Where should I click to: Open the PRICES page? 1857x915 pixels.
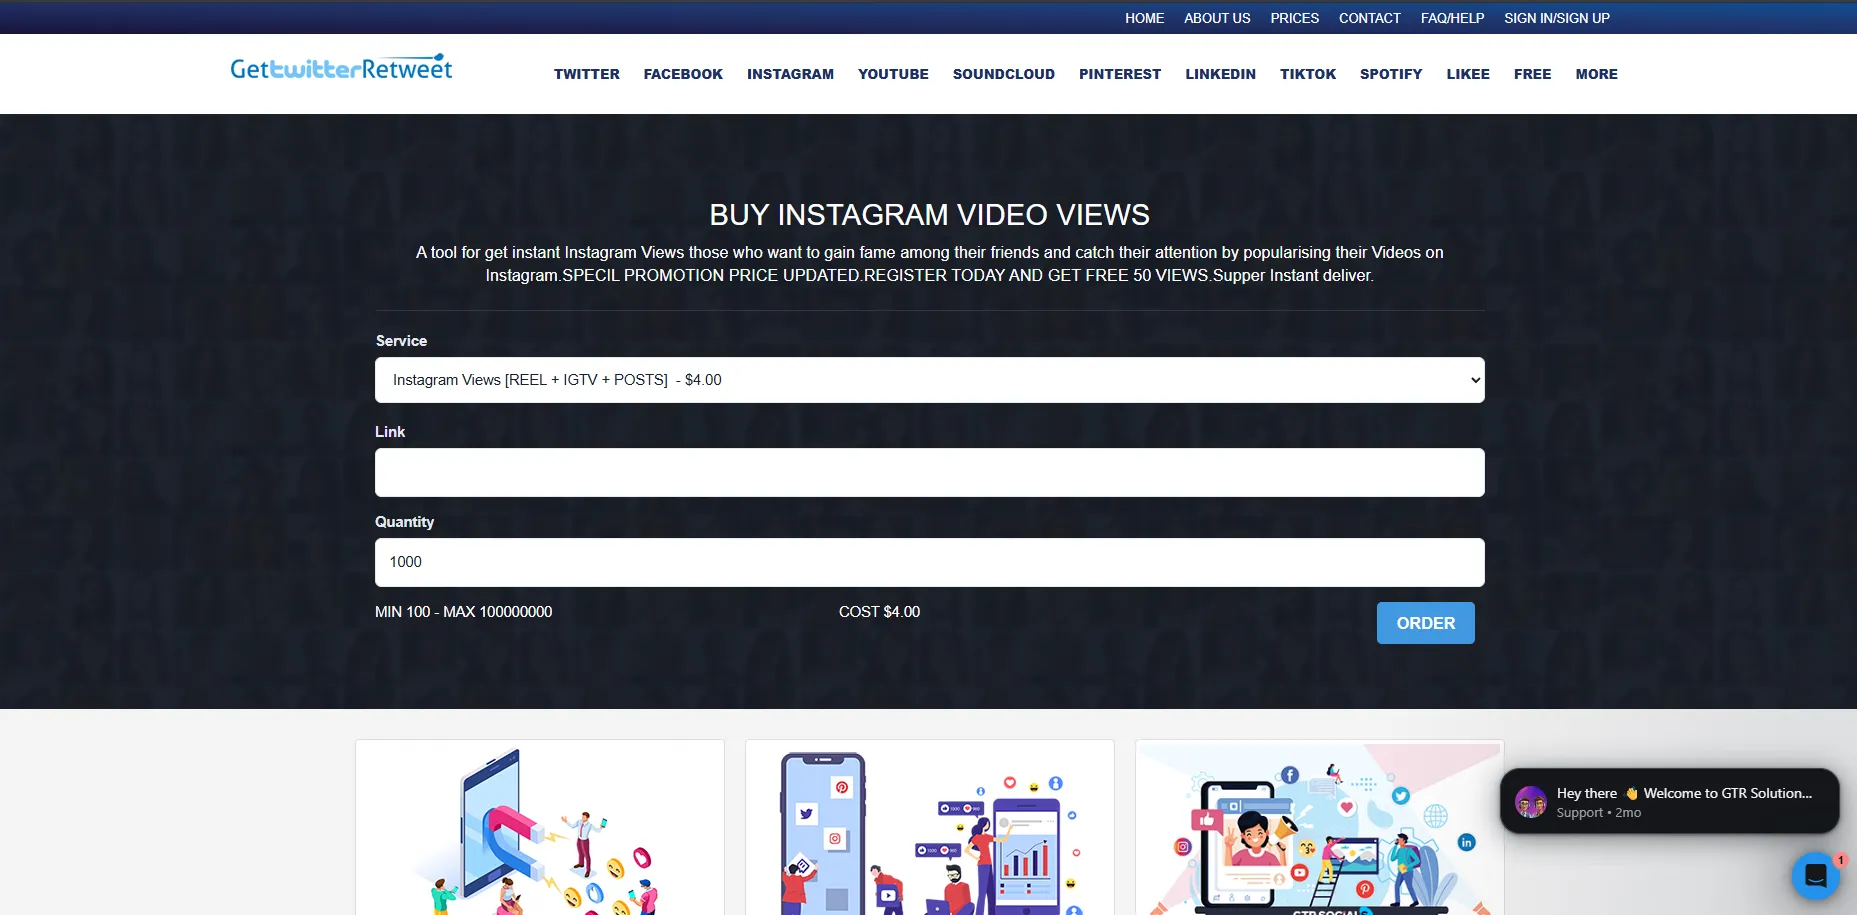coord(1294,17)
